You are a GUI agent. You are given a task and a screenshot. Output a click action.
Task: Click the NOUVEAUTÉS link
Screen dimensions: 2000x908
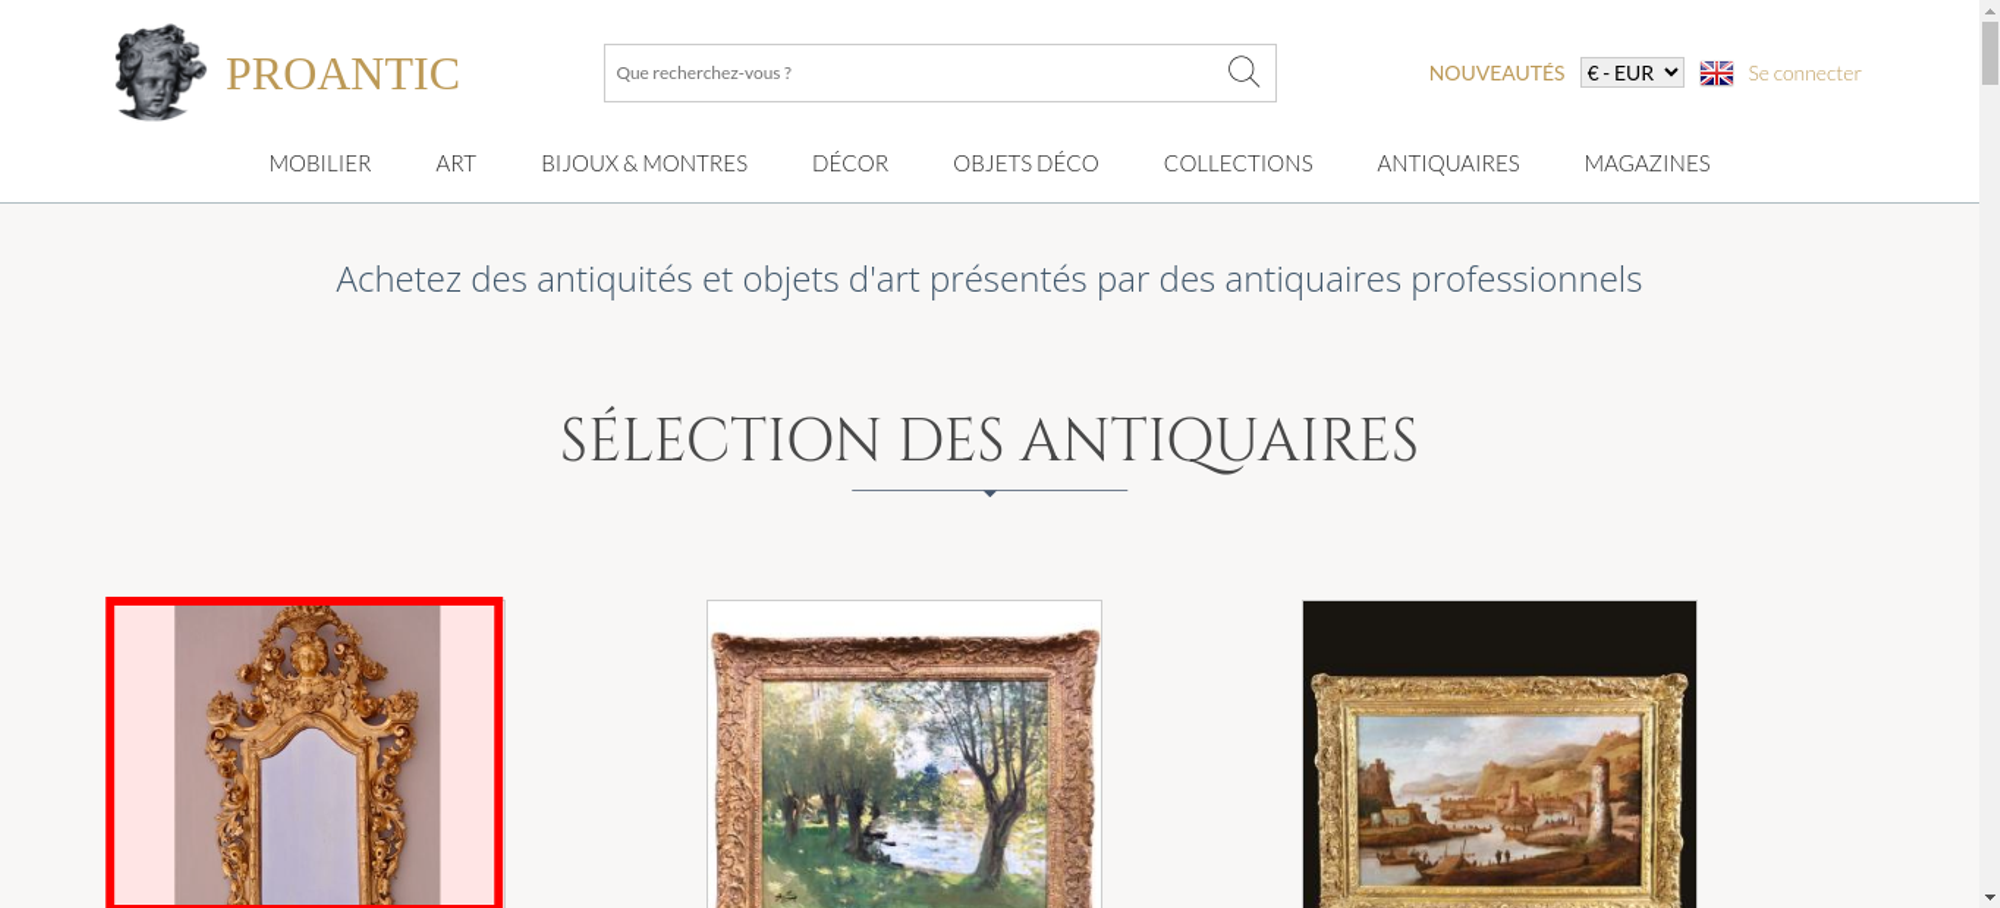click(x=1496, y=73)
